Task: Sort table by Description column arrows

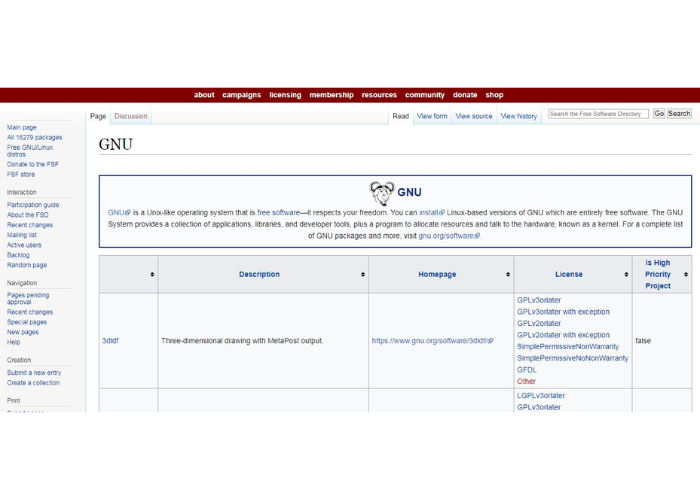Action: click(363, 275)
